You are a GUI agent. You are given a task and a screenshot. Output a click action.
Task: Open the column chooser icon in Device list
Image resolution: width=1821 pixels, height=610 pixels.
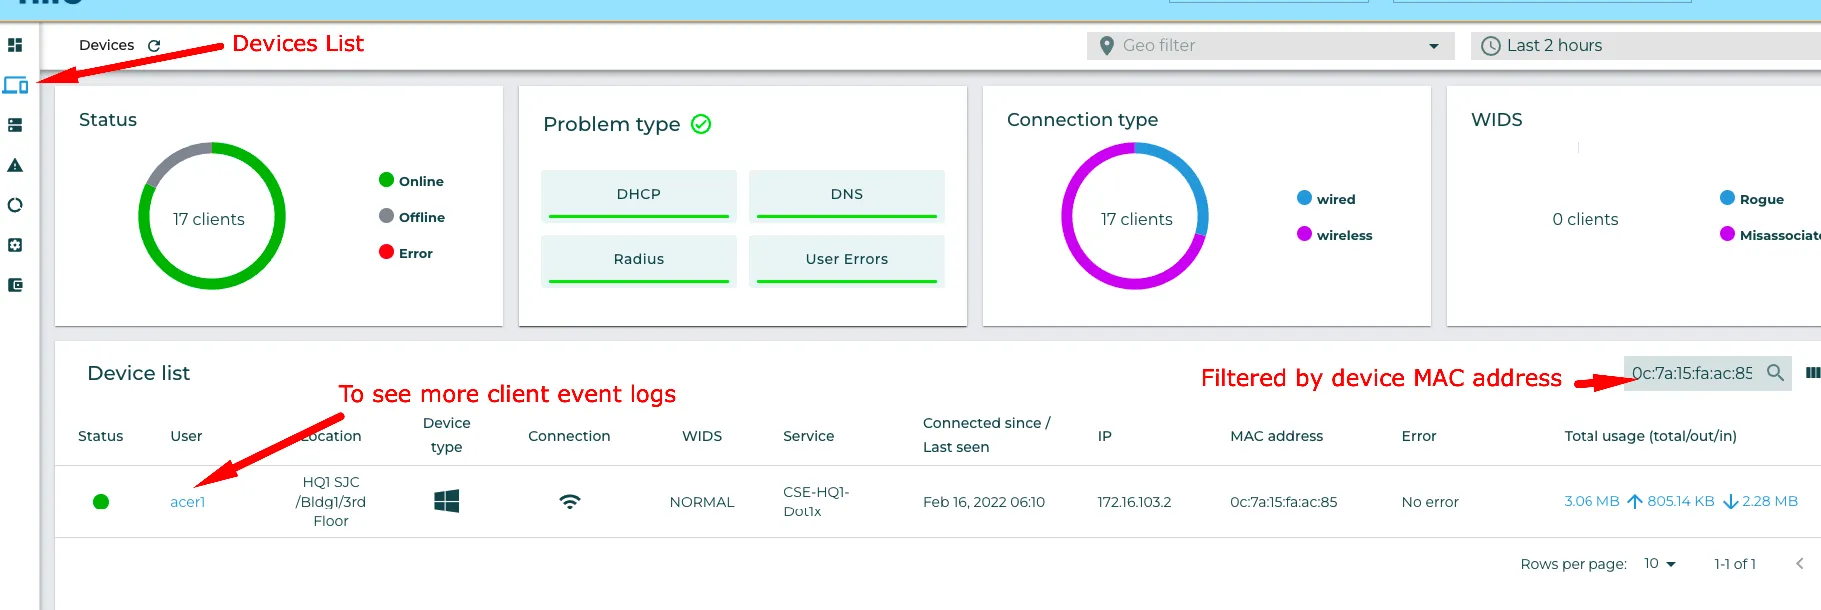pyautogui.click(x=1812, y=373)
